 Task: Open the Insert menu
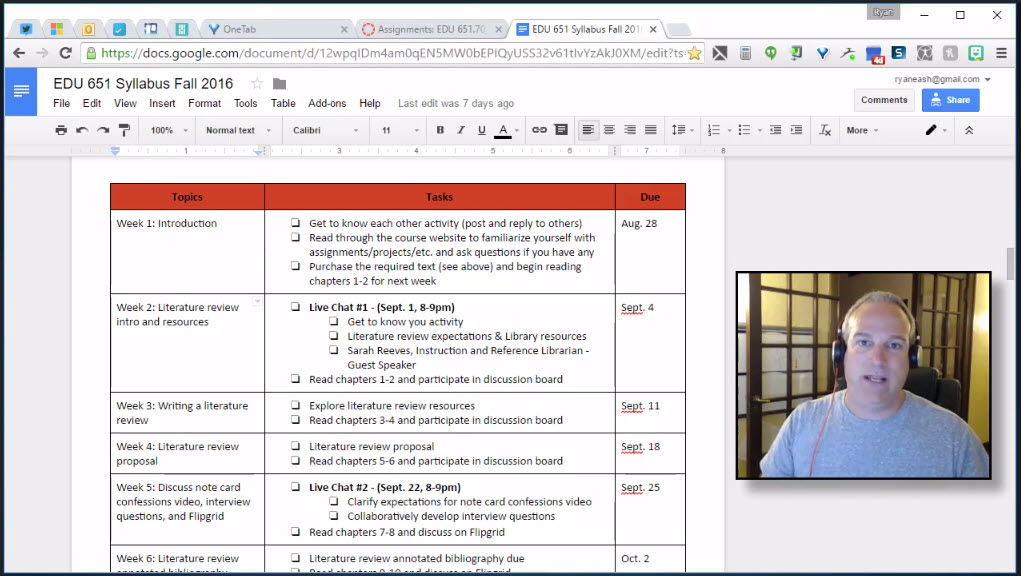[162, 103]
